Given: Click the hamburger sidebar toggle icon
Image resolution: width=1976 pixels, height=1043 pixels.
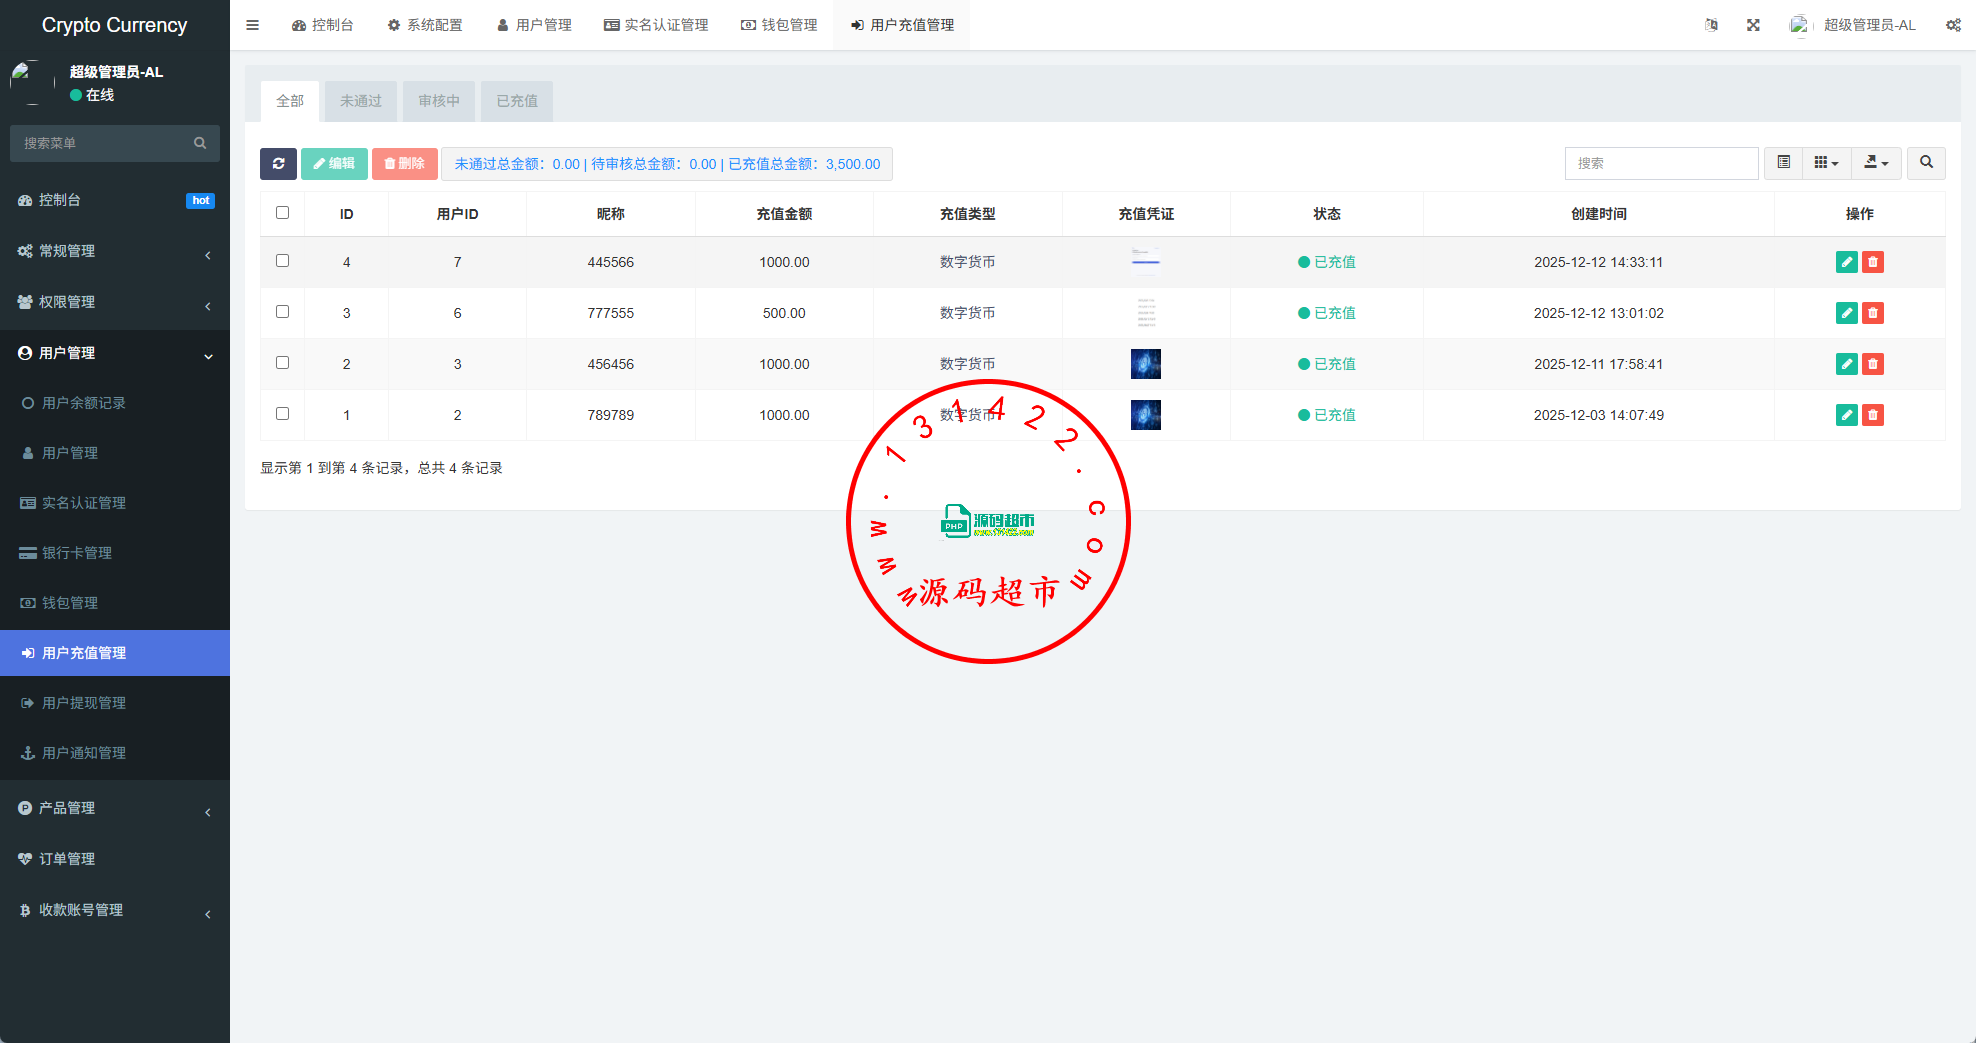Looking at the screenshot, I should point(253,25).
